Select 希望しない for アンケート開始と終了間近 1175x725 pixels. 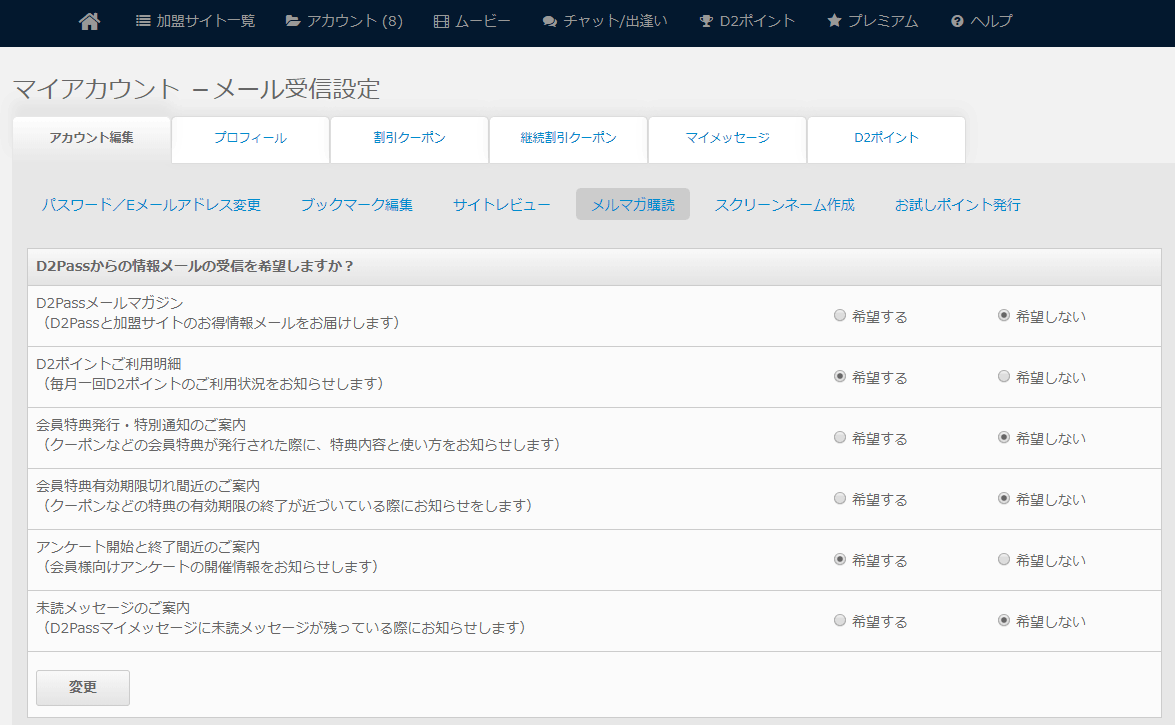1004,559
